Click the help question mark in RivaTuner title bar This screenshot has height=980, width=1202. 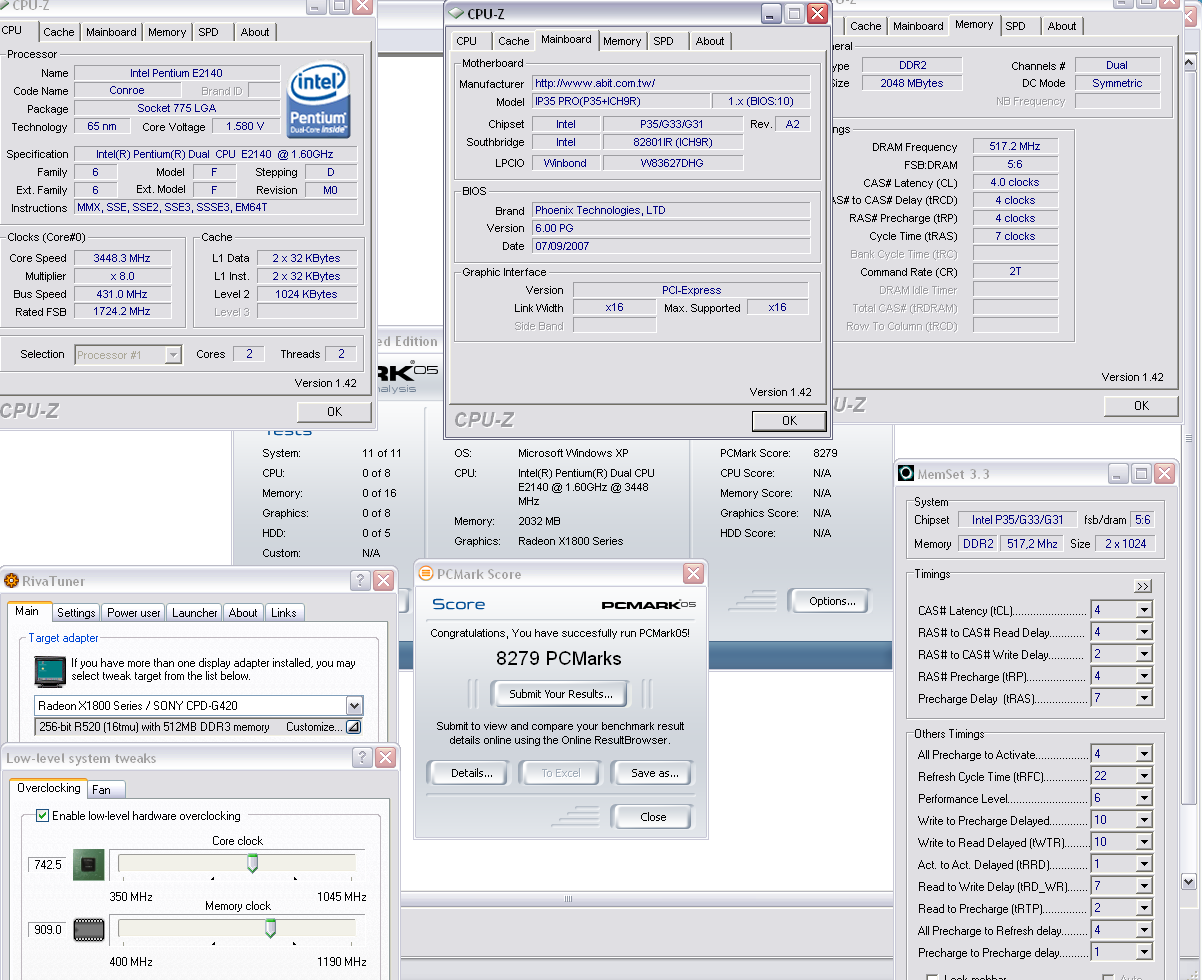tap(361, 581)
